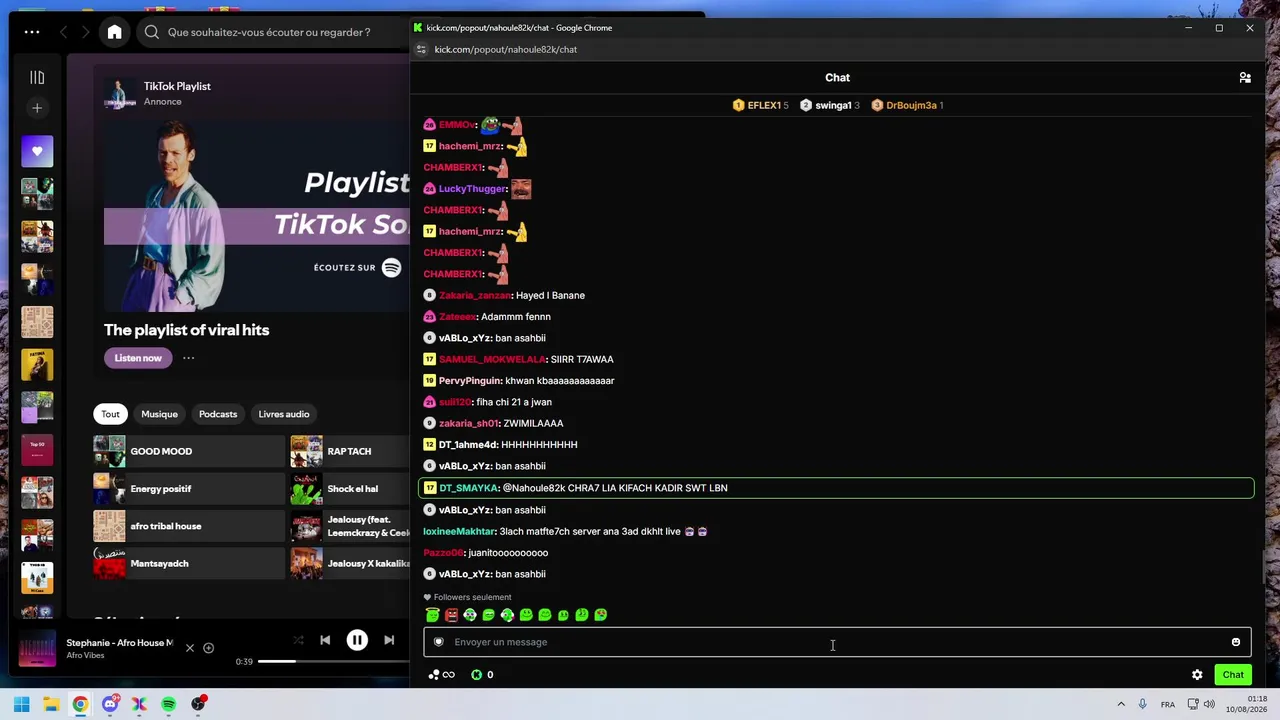Open DT_SMAYKA user profile in chat
1280x720 pixels.
tap(469, 488)
